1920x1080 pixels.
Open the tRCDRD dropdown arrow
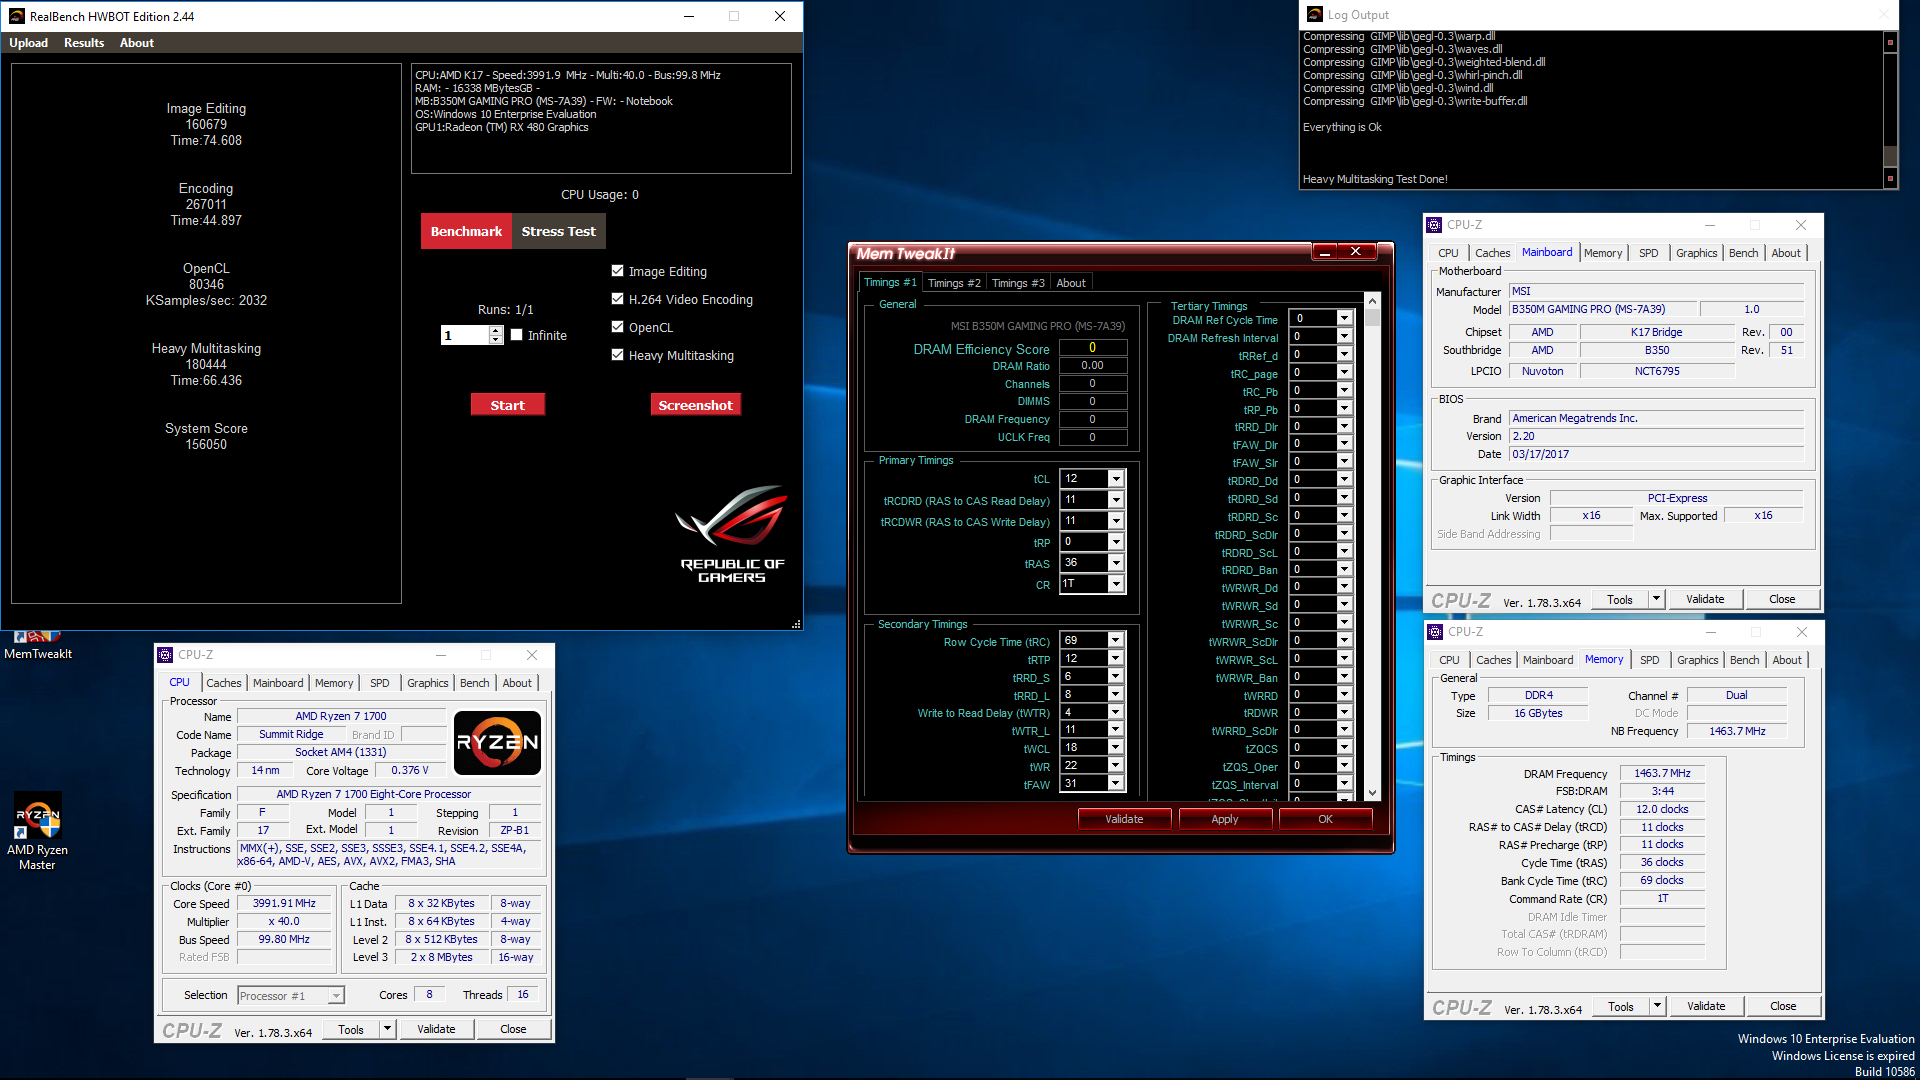click(x=1116, y=500)
